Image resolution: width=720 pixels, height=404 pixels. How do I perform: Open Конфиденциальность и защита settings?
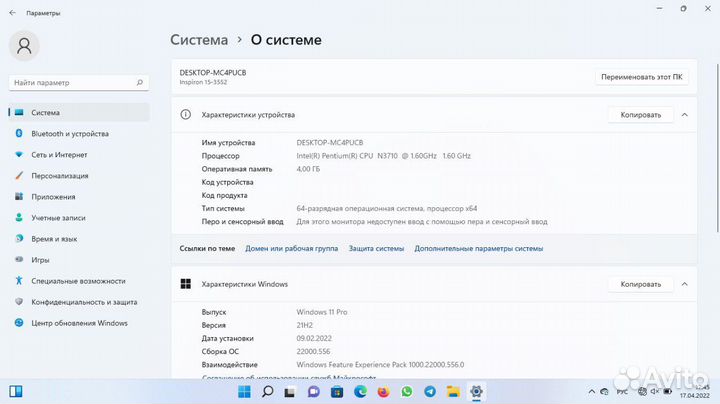(x=79, y=302)
